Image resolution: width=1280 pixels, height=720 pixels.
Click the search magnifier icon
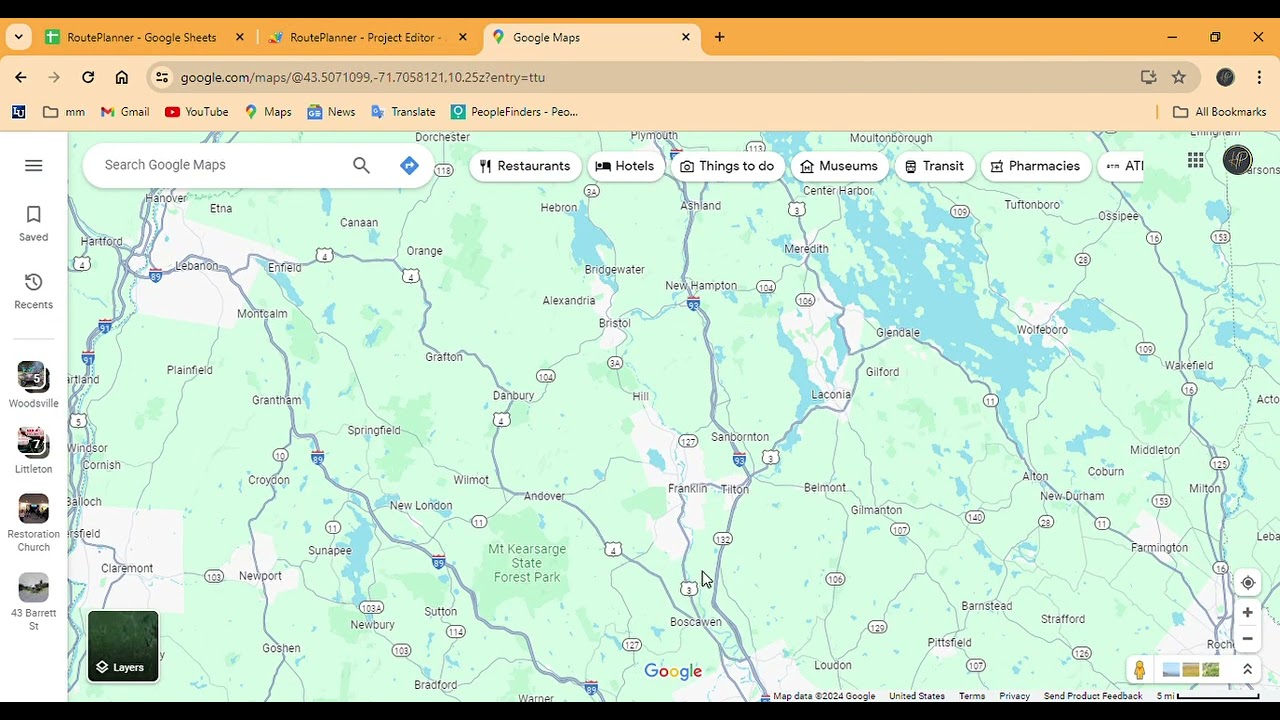361,165
